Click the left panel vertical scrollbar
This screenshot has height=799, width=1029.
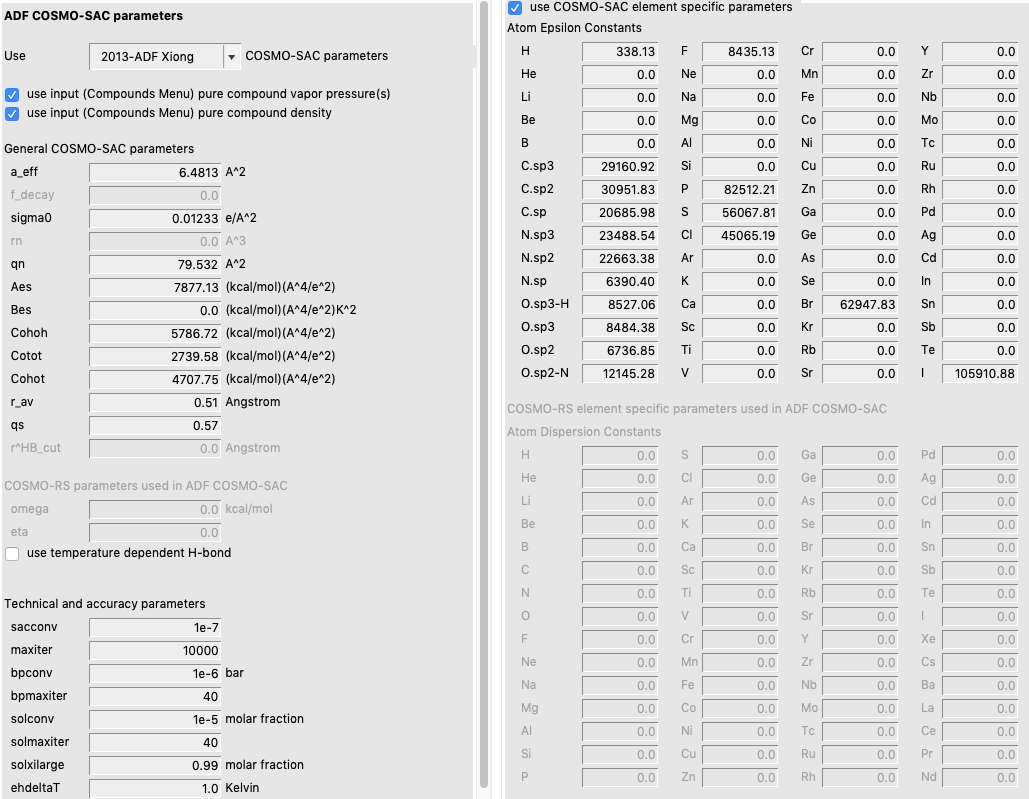[x=484, y=394]
